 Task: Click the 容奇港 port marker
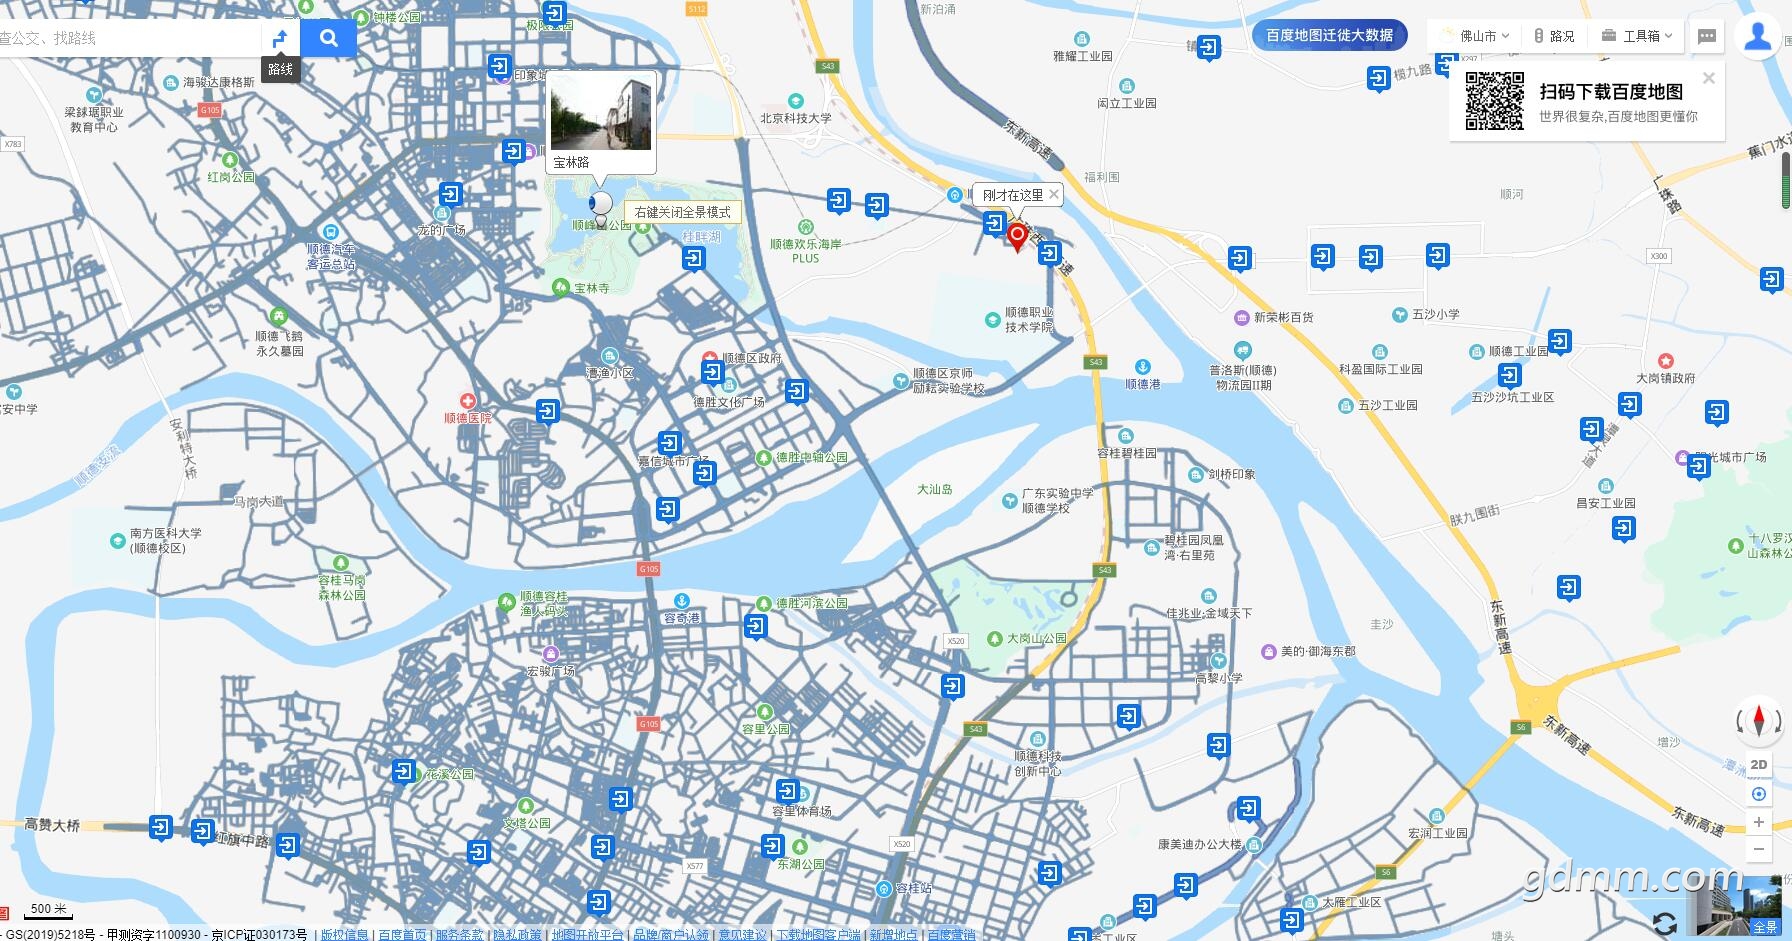tap(681, 602)
